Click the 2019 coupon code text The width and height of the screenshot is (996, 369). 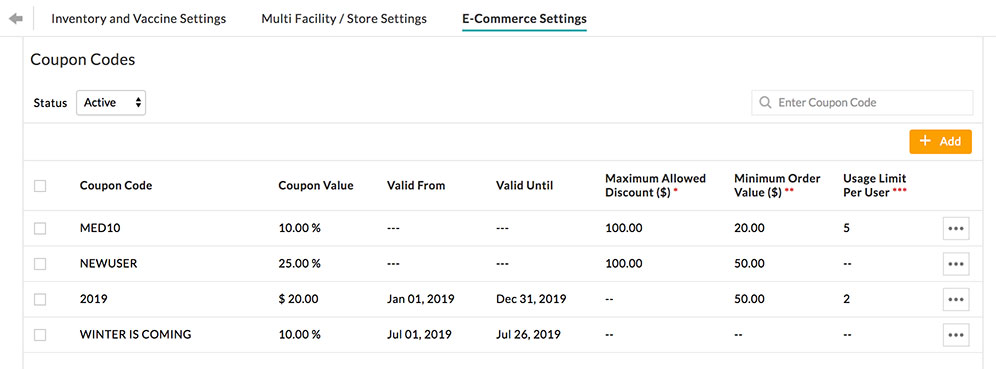93,299
